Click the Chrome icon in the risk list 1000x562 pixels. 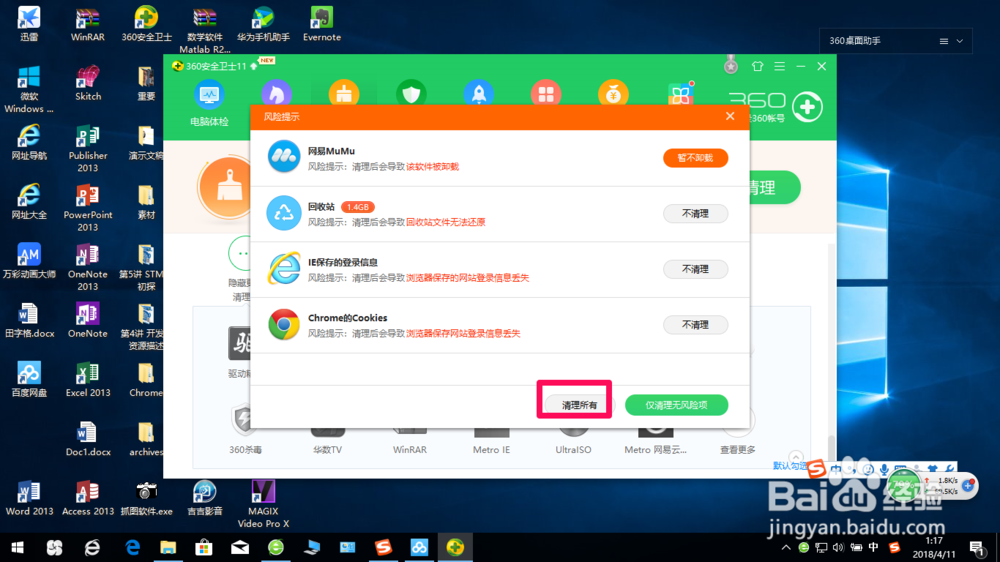(x=284, y=324)
